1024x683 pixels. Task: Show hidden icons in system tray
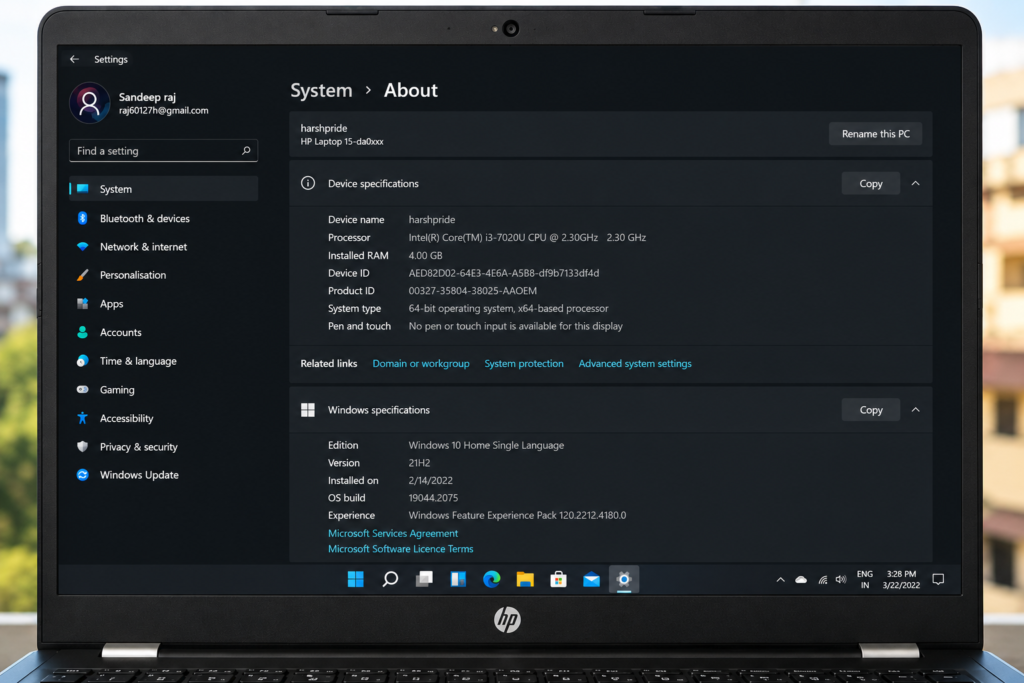[780, 580]
